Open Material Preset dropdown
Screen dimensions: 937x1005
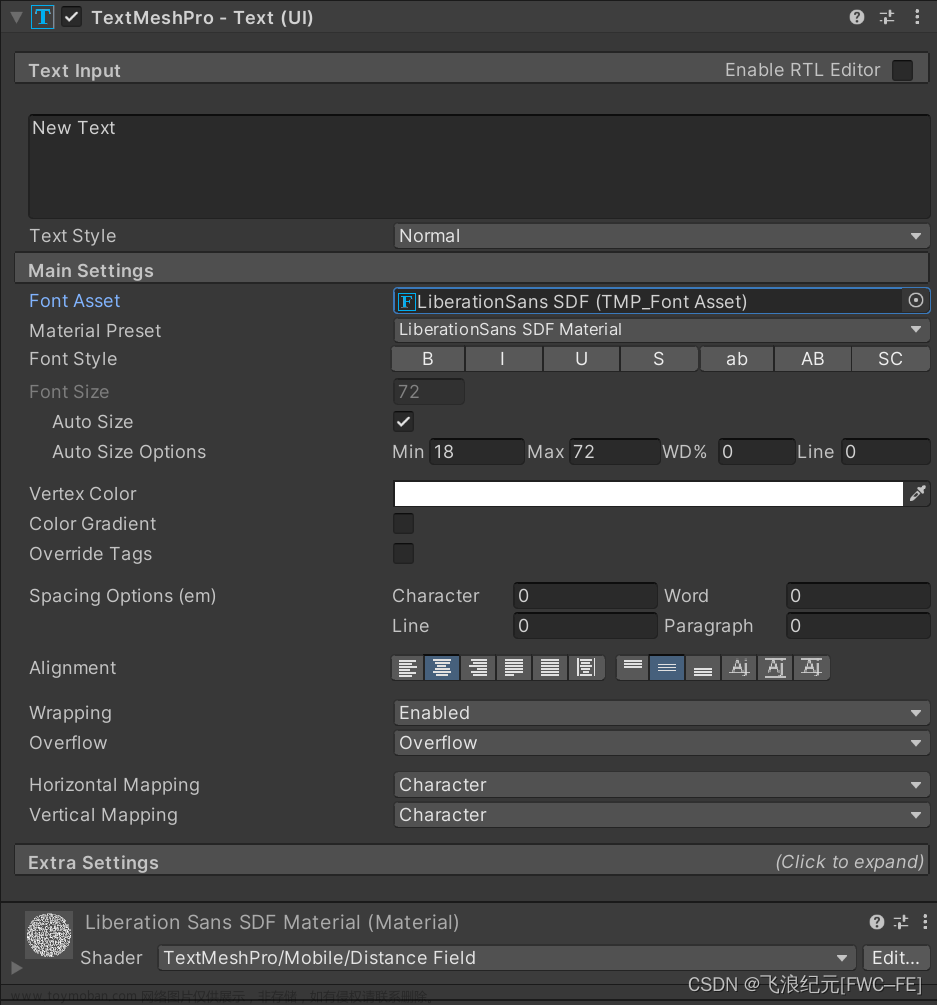click(661, 329)
